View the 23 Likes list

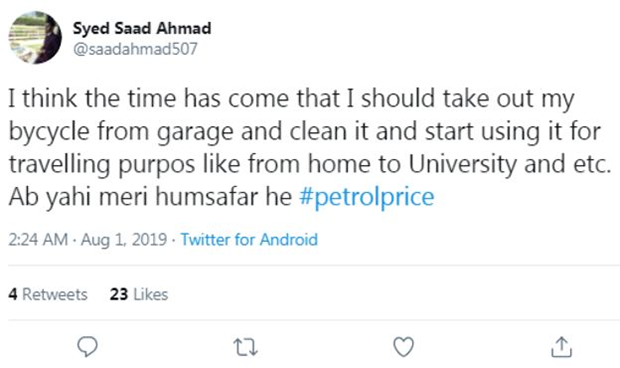139,294
